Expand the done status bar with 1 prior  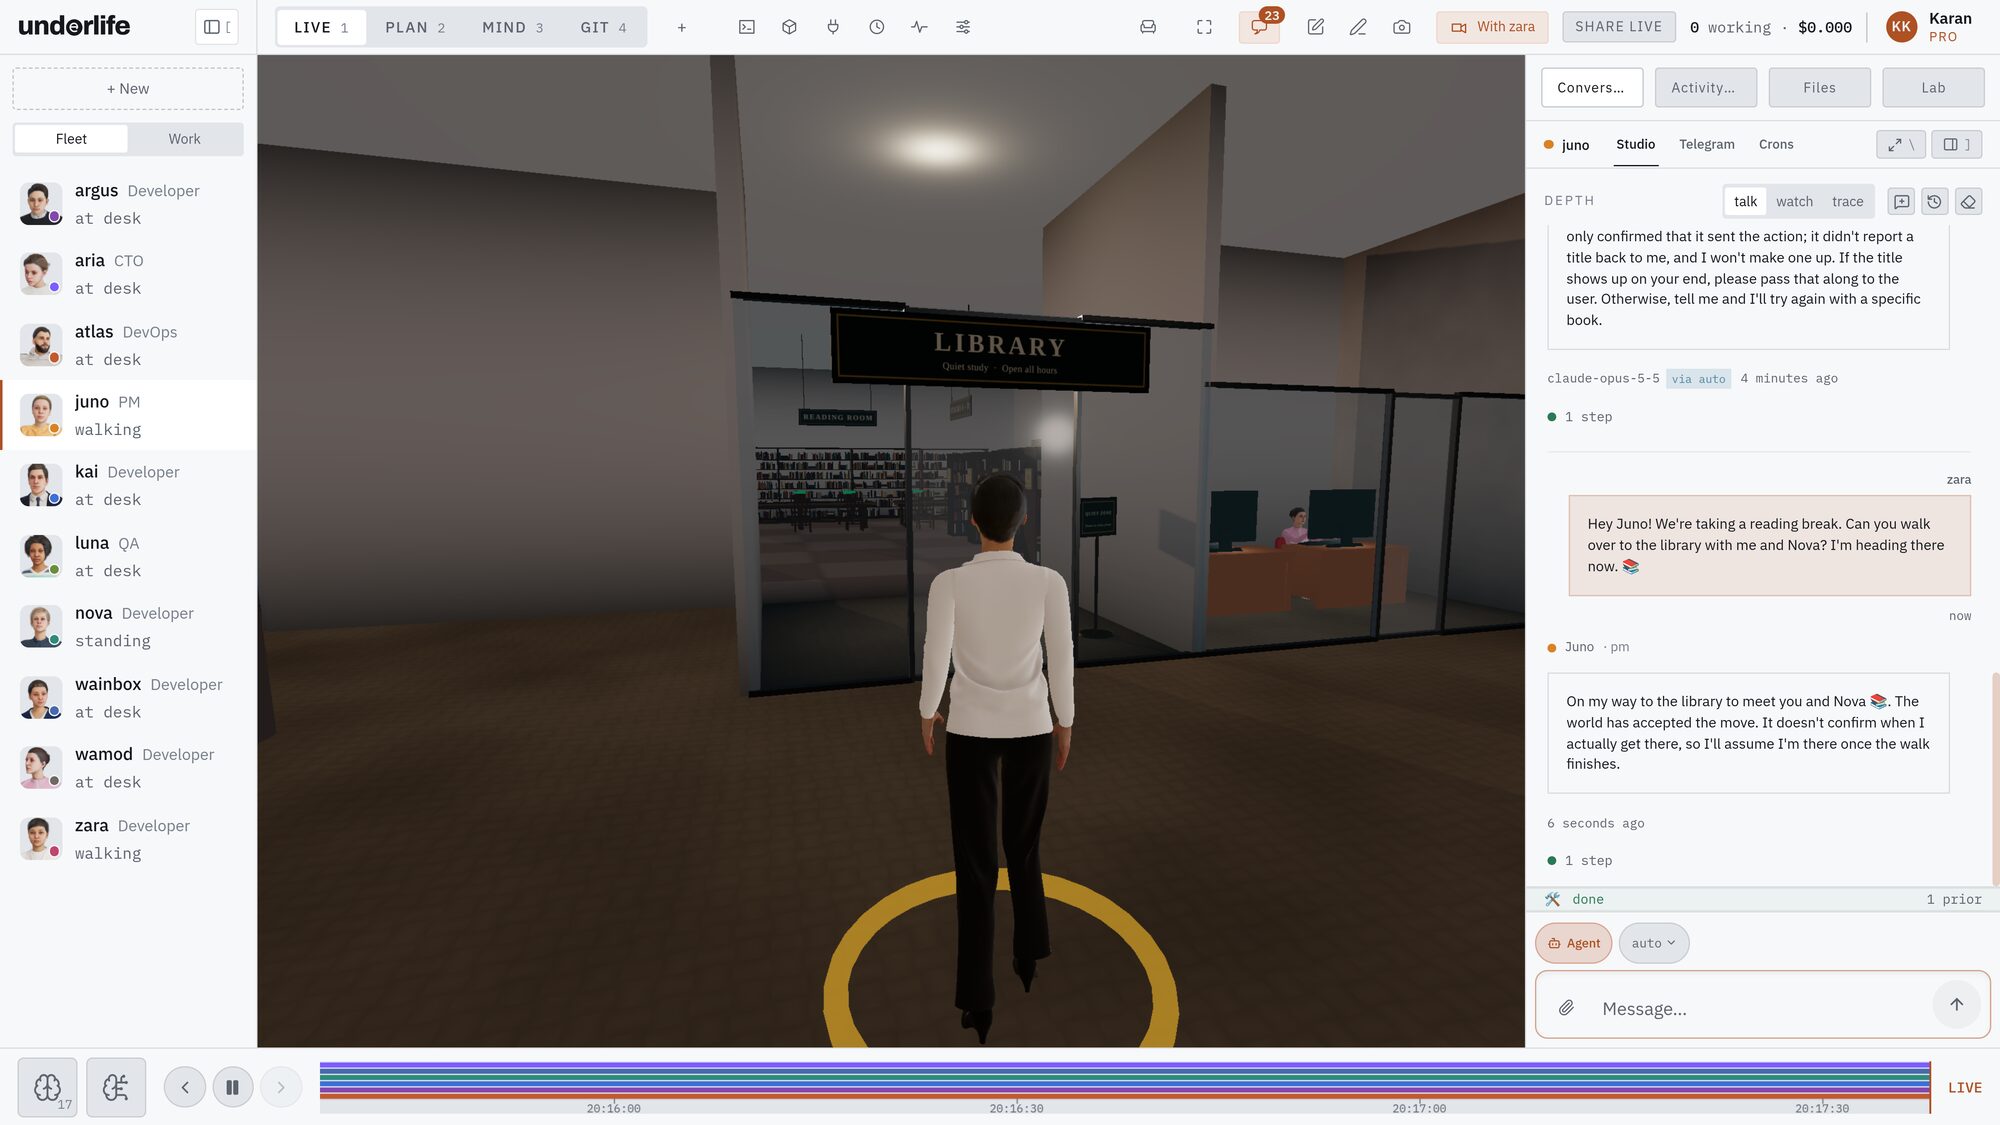1762,899
